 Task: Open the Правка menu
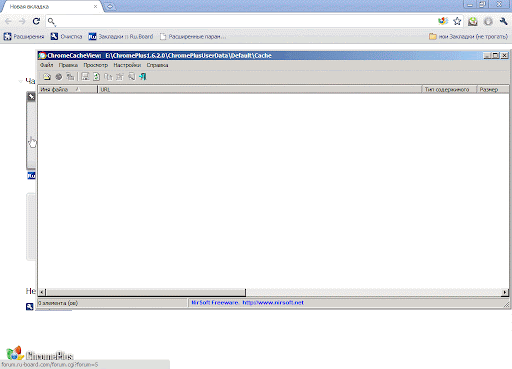(68, 65)
